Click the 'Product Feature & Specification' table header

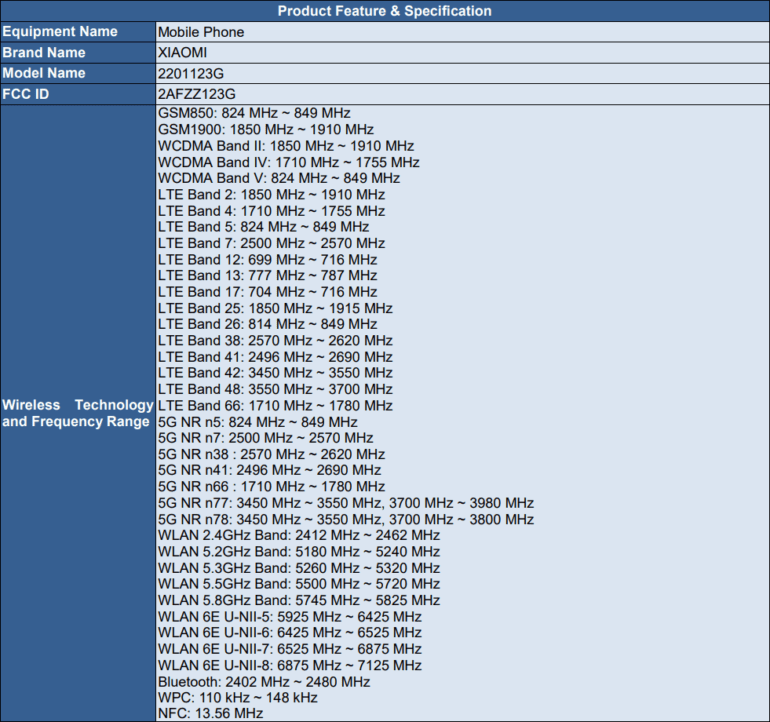click(385, 11)
